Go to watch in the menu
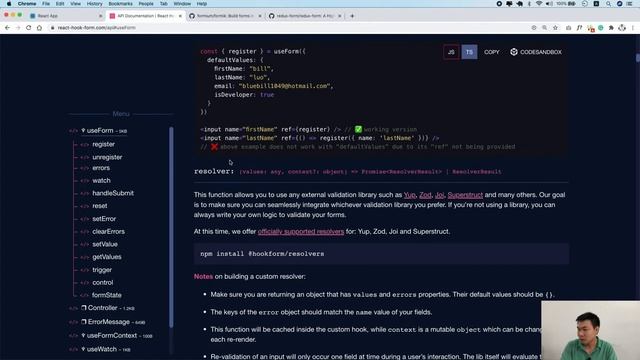Screen dimensions: 640x360 [x=101, y=180]
